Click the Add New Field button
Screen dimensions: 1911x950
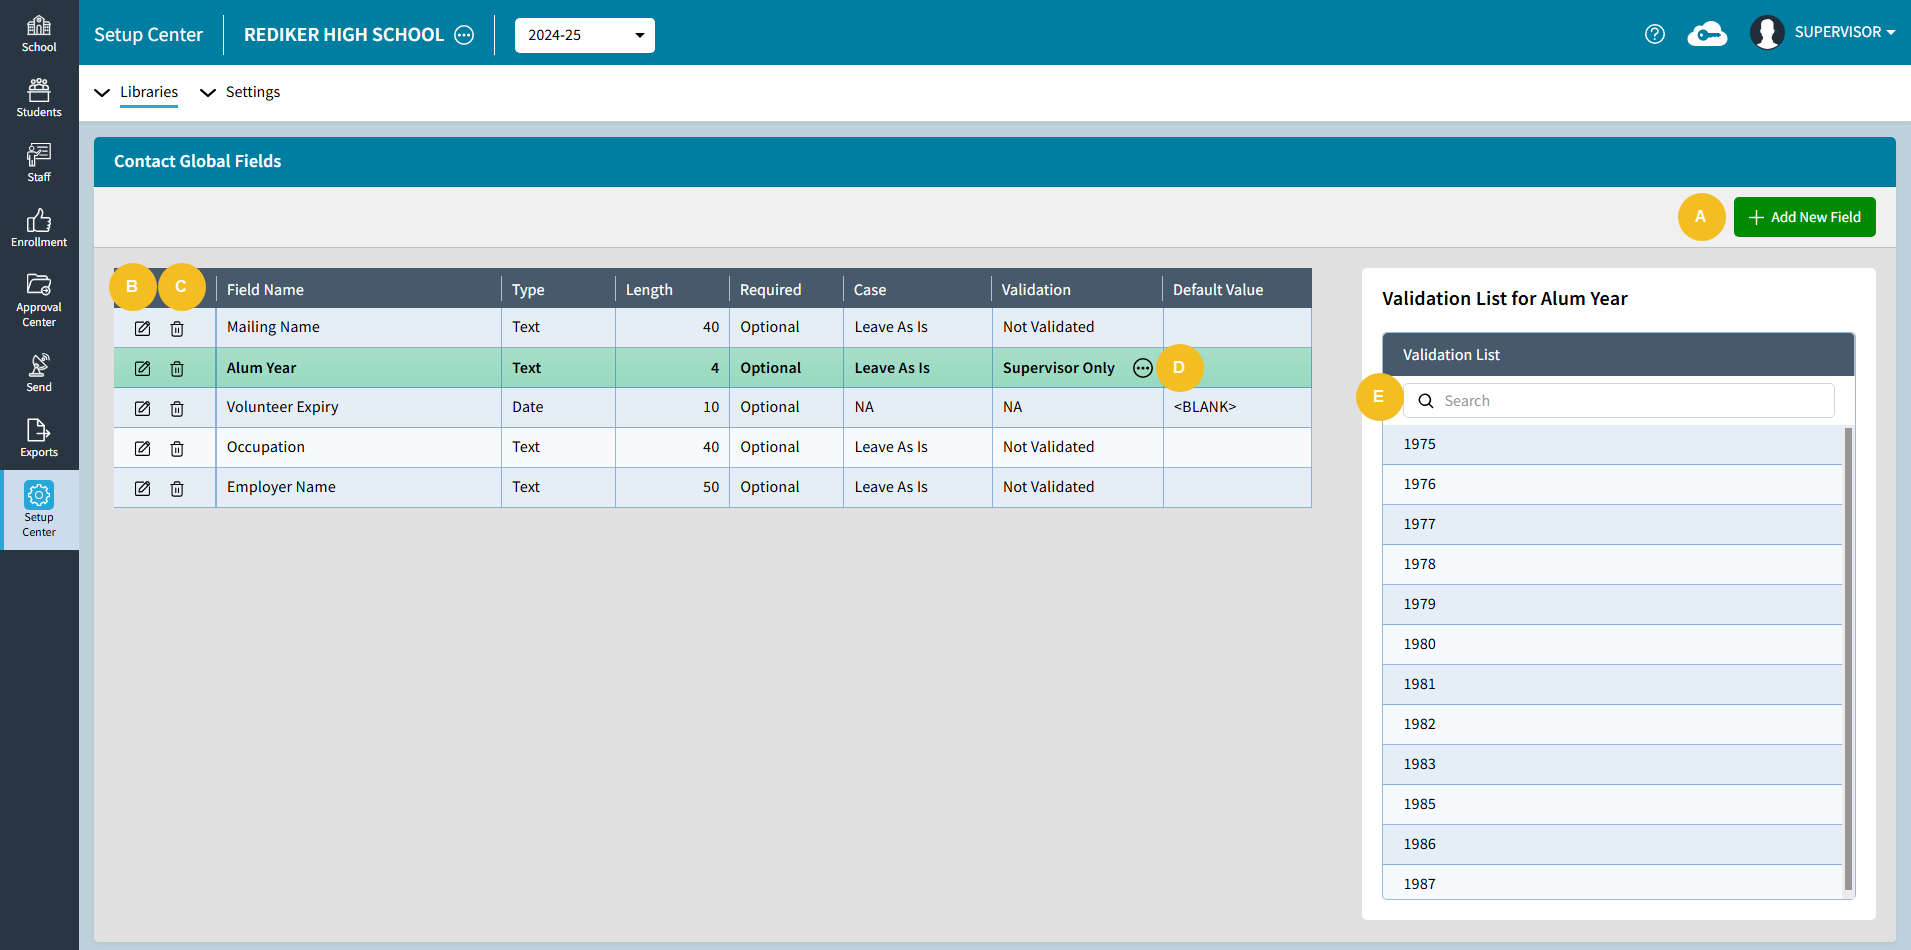[1805, 217]
